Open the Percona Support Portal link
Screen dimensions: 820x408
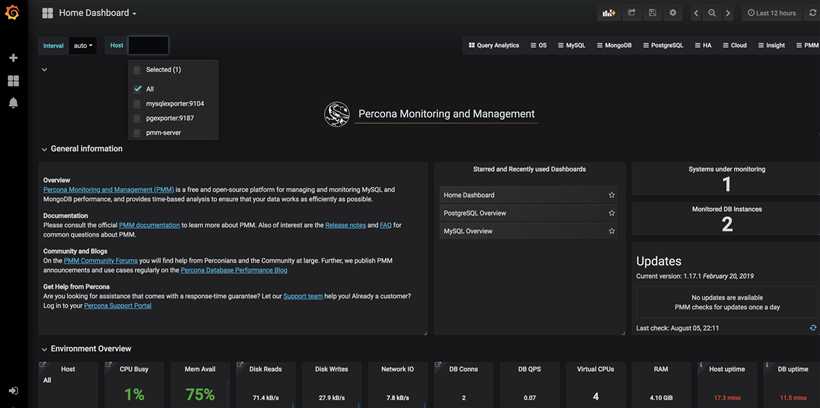118,306
